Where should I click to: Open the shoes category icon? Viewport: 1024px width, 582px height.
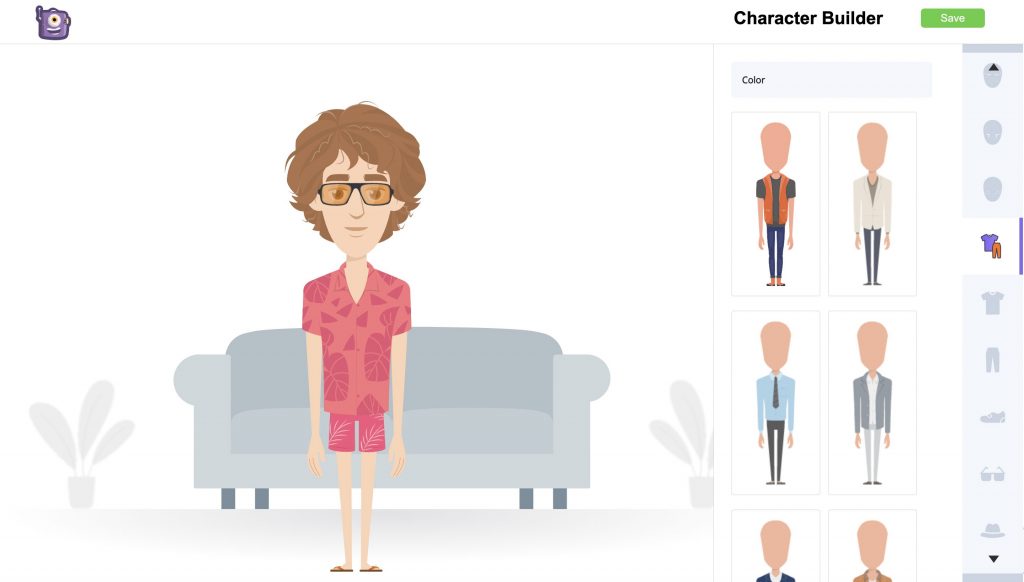(992, 417)
